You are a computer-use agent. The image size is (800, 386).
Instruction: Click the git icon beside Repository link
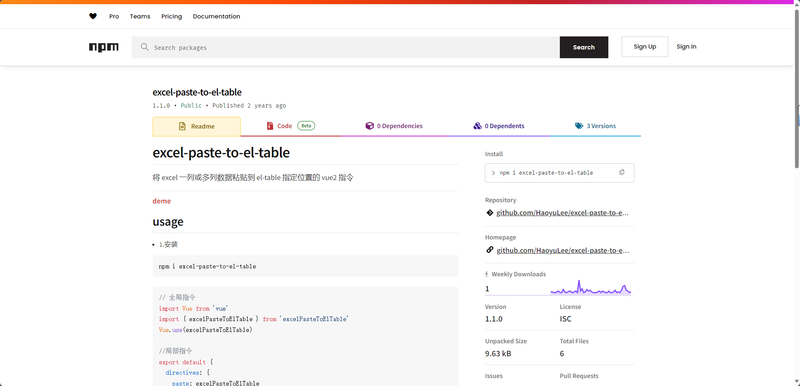[490, 213]
